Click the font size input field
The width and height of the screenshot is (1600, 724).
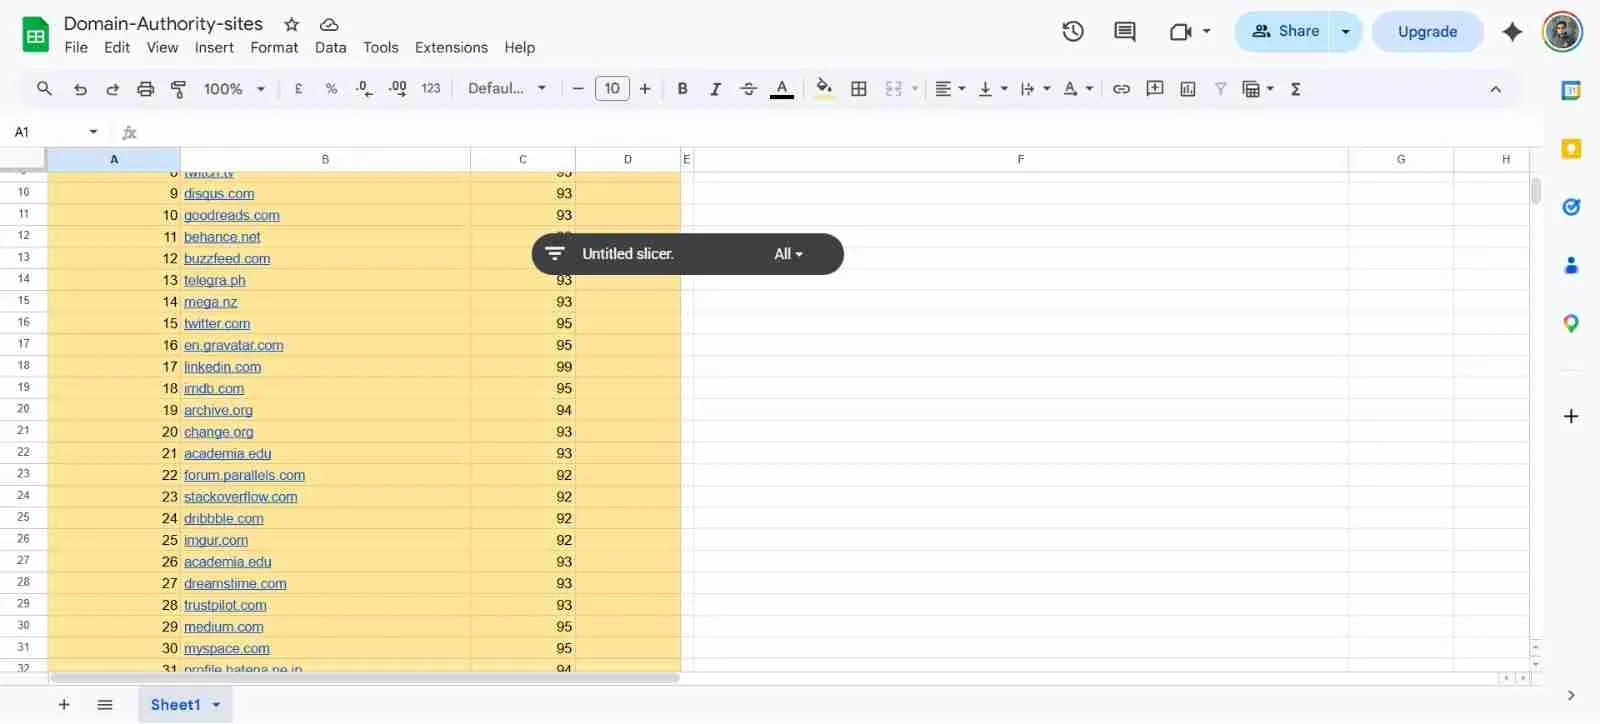point(612,89)
